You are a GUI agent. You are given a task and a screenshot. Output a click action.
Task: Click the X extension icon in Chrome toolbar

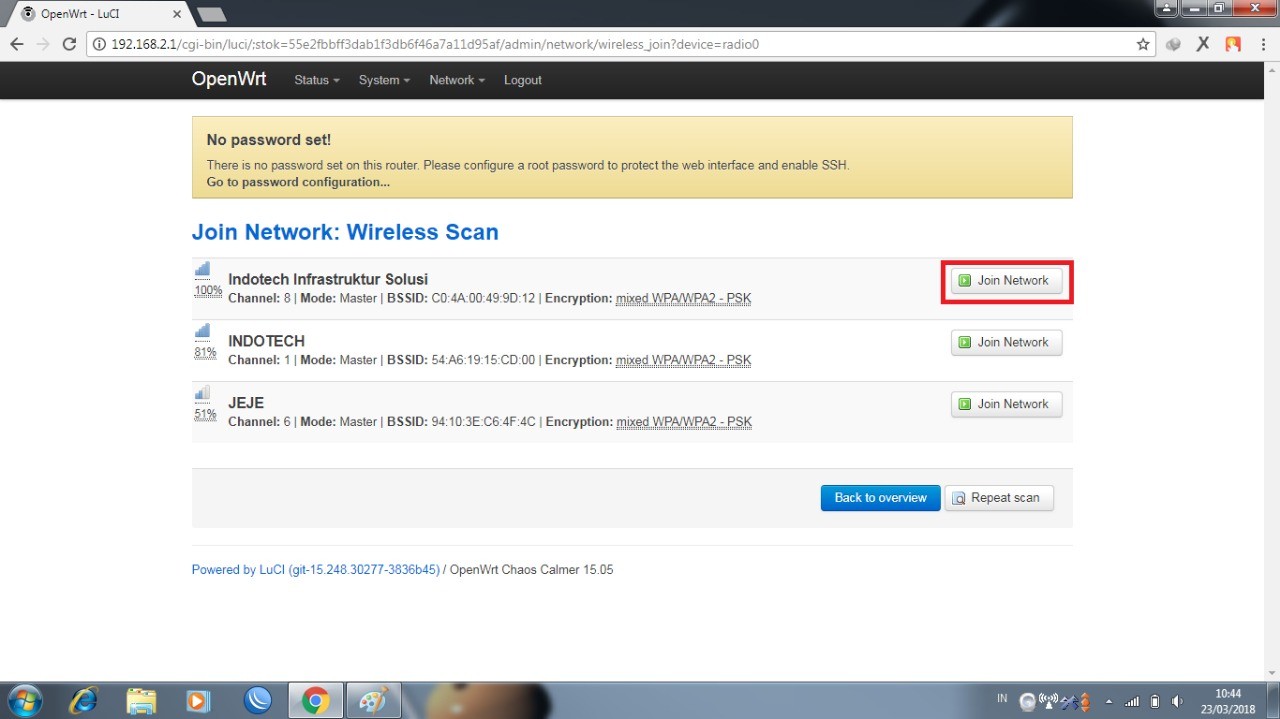click(1203, 44)
